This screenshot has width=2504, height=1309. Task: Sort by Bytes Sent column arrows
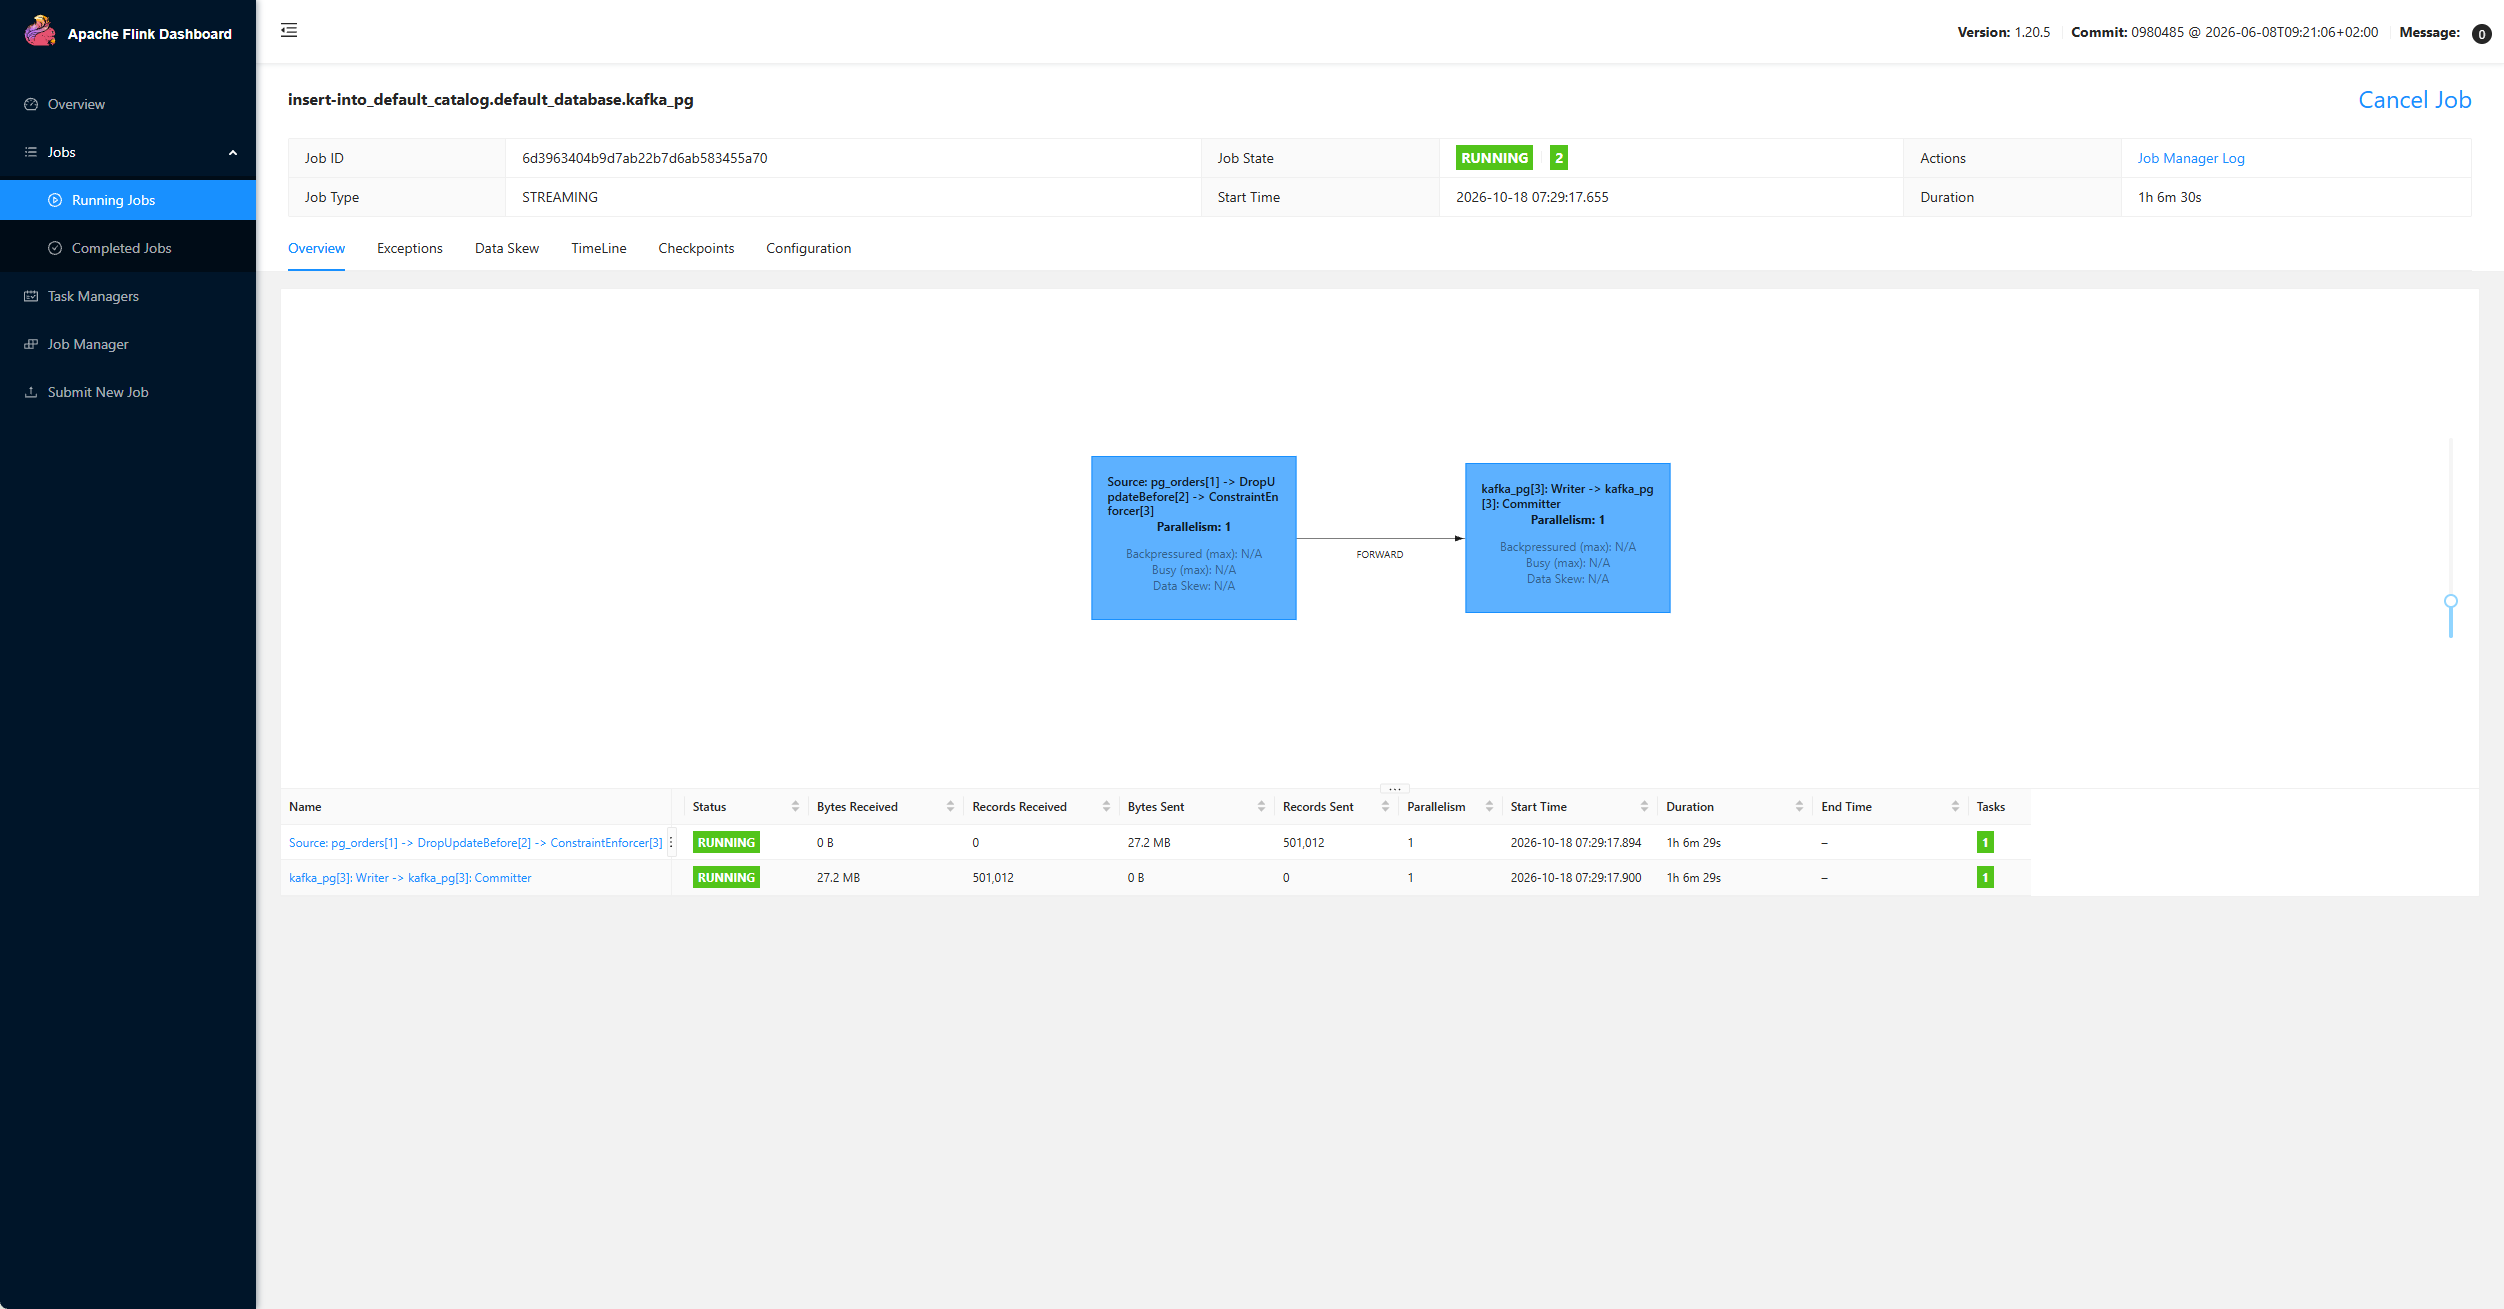1261,807
